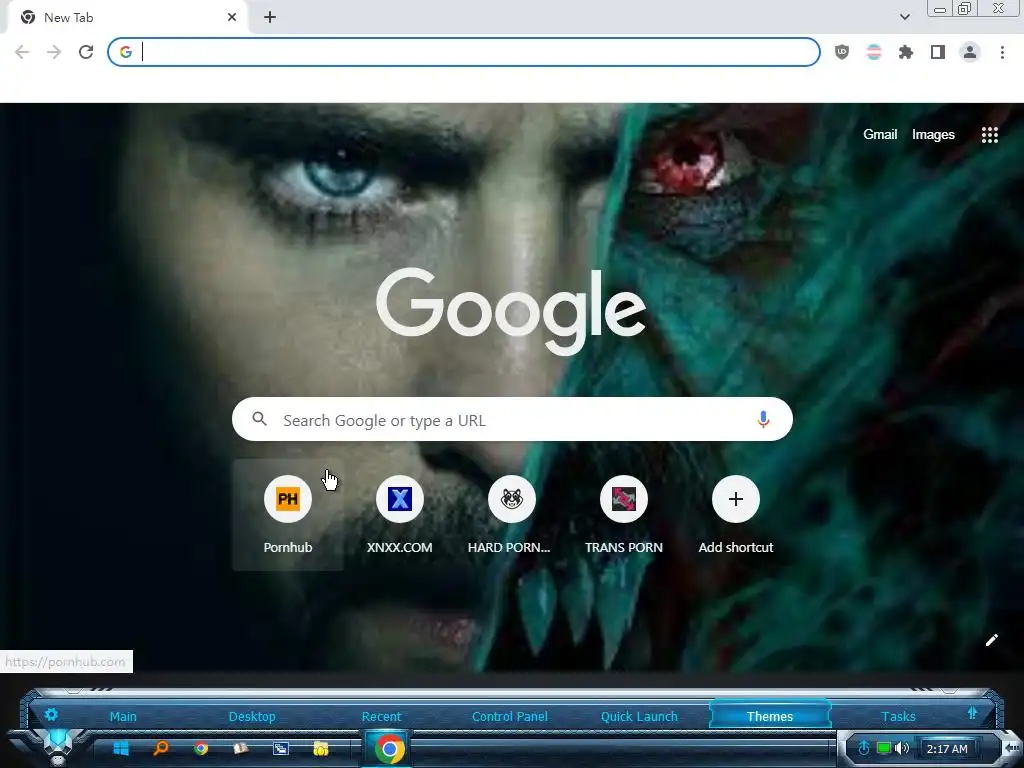Open the TRANS PORN shortcut tile
This screenshot has width=1024, height=768.
tap(624, 515)
